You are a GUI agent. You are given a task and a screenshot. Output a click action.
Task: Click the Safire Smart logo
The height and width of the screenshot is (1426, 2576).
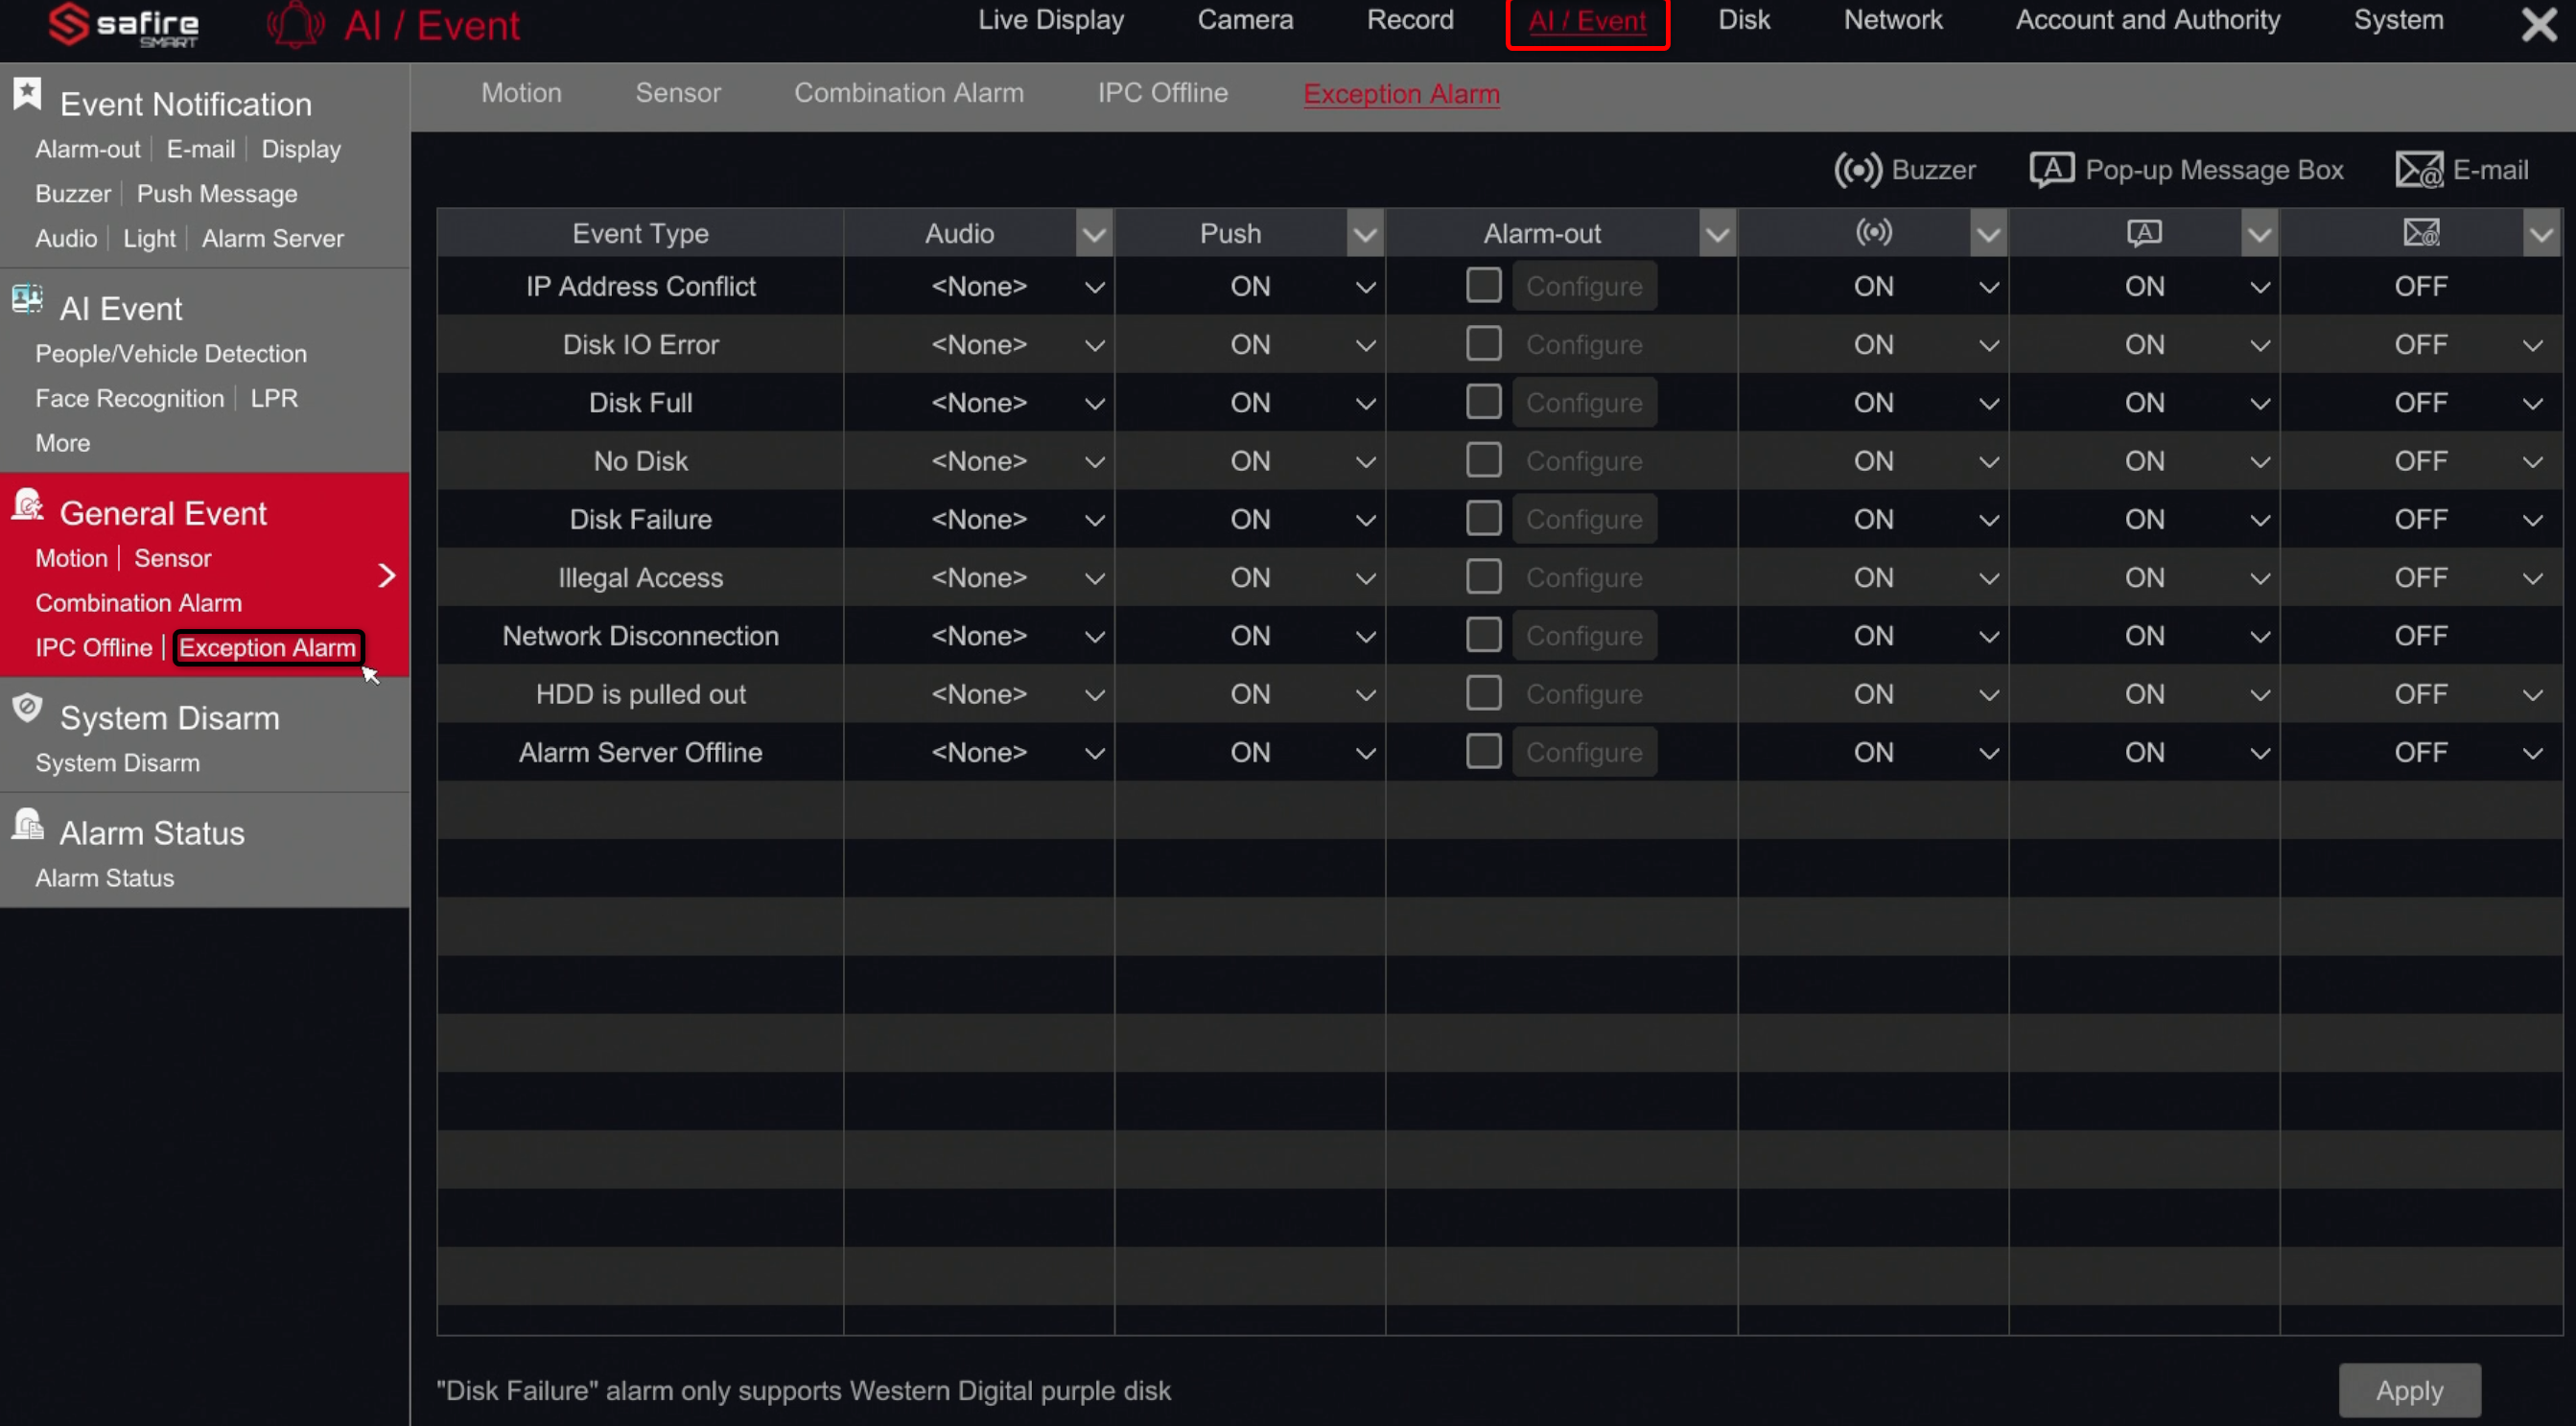tap(124, 25)
